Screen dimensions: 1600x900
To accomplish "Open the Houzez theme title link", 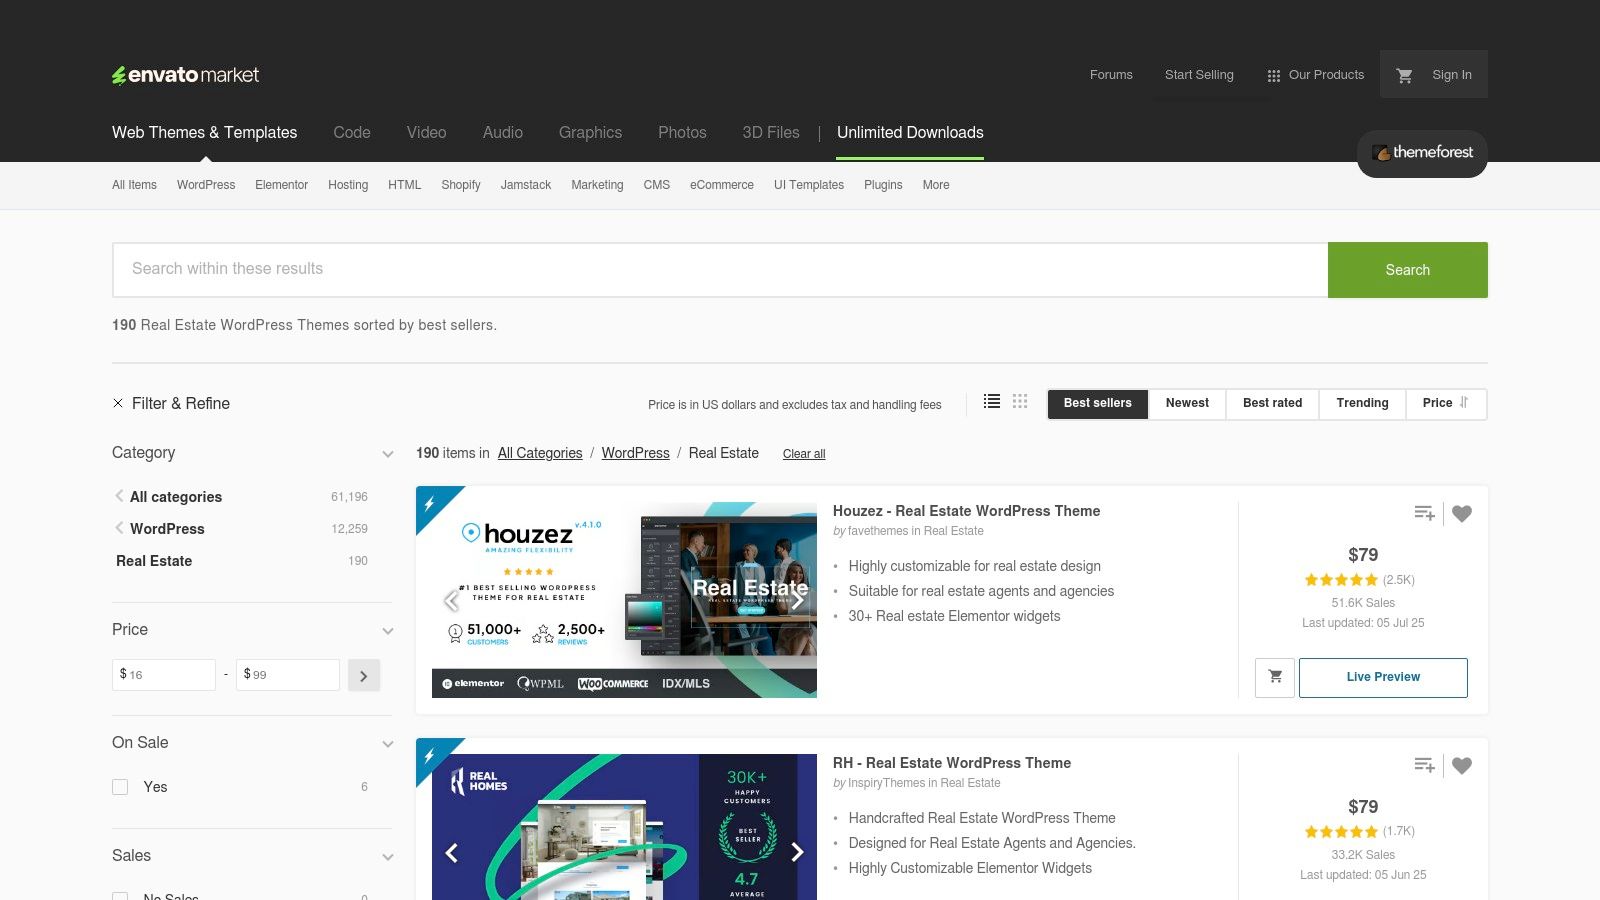I will [x=966, y=511].
